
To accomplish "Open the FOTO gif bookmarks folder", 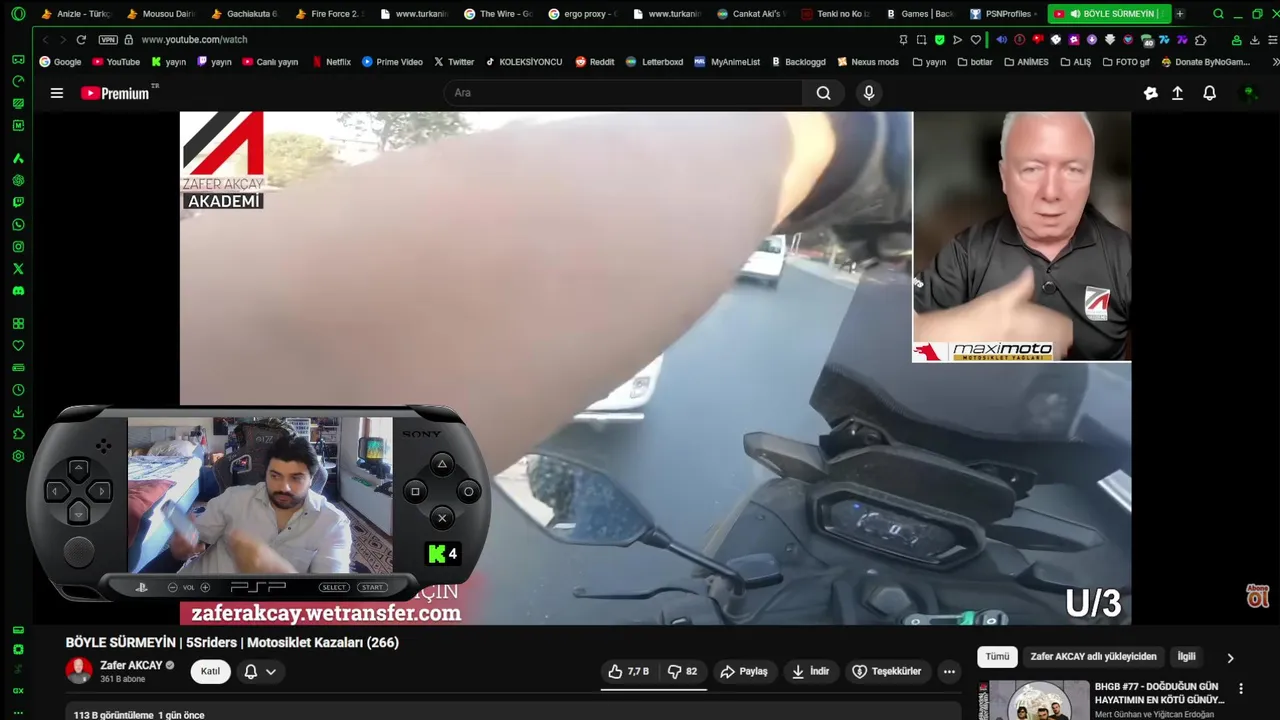I will (x=1126, y=62).
